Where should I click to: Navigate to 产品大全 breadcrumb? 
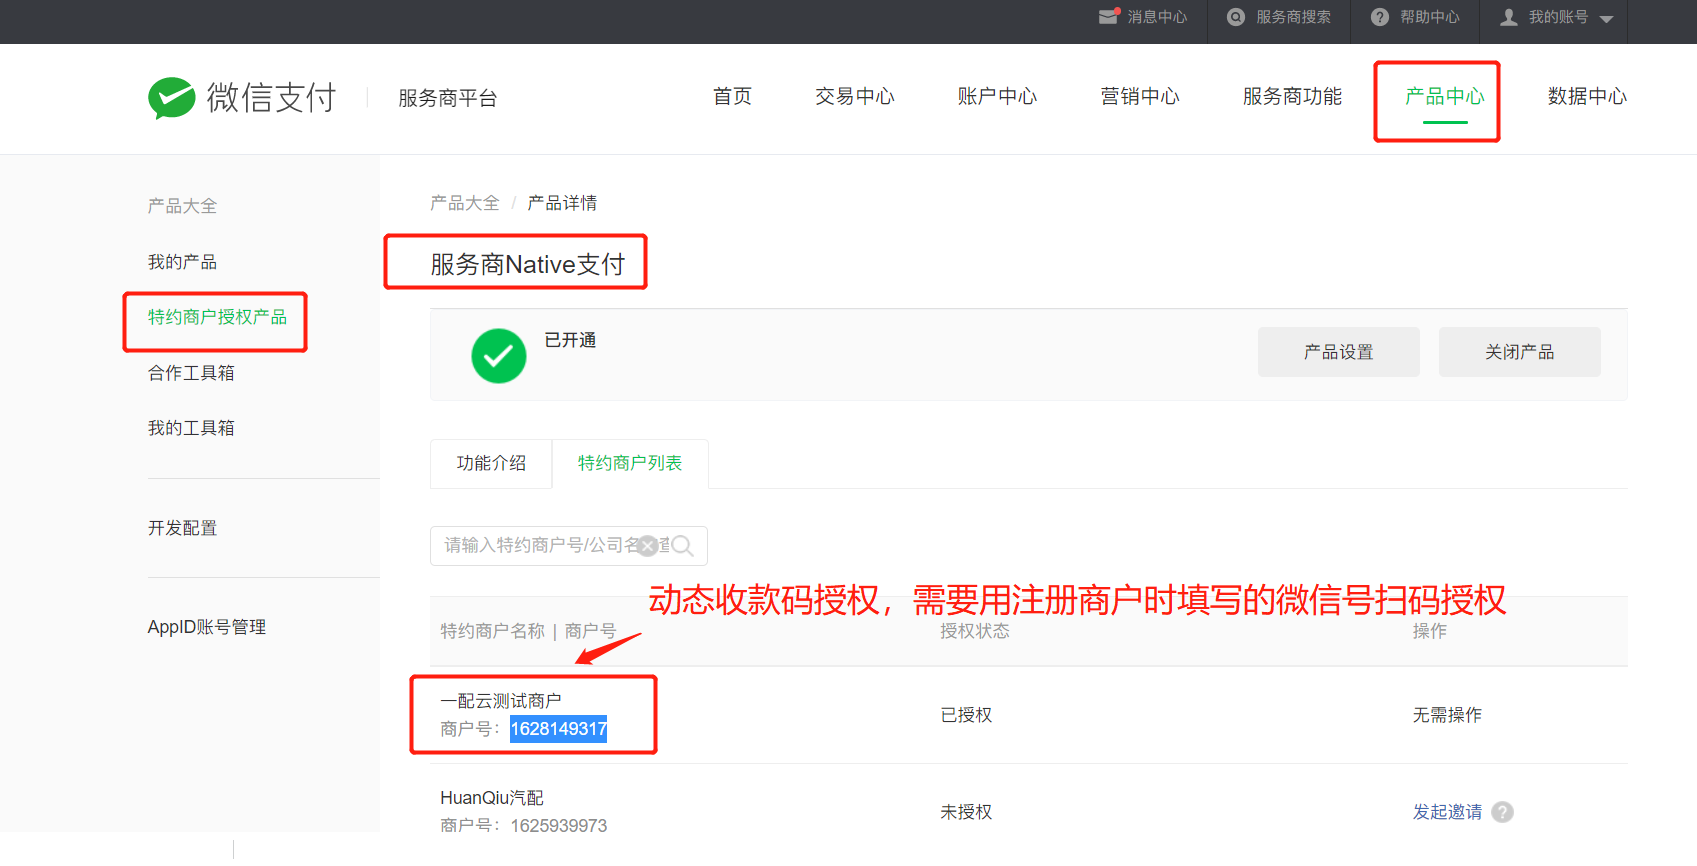pyautogui.click(x=464, y=203)
